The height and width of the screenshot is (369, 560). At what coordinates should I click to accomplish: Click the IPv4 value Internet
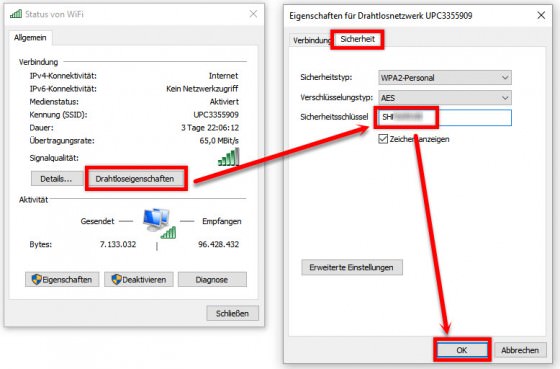[x=224, y=76]
